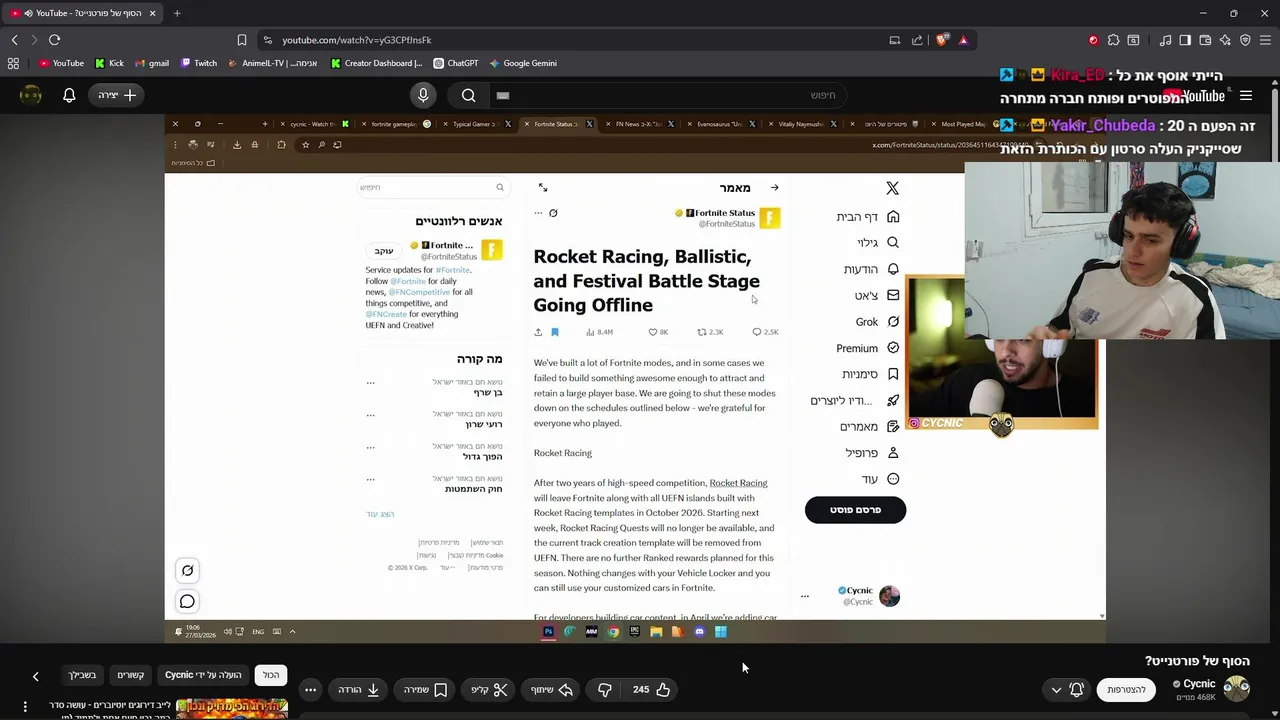Dislike the video with thumbs down
Screen dimensions: 1280x720
point(604,690)
